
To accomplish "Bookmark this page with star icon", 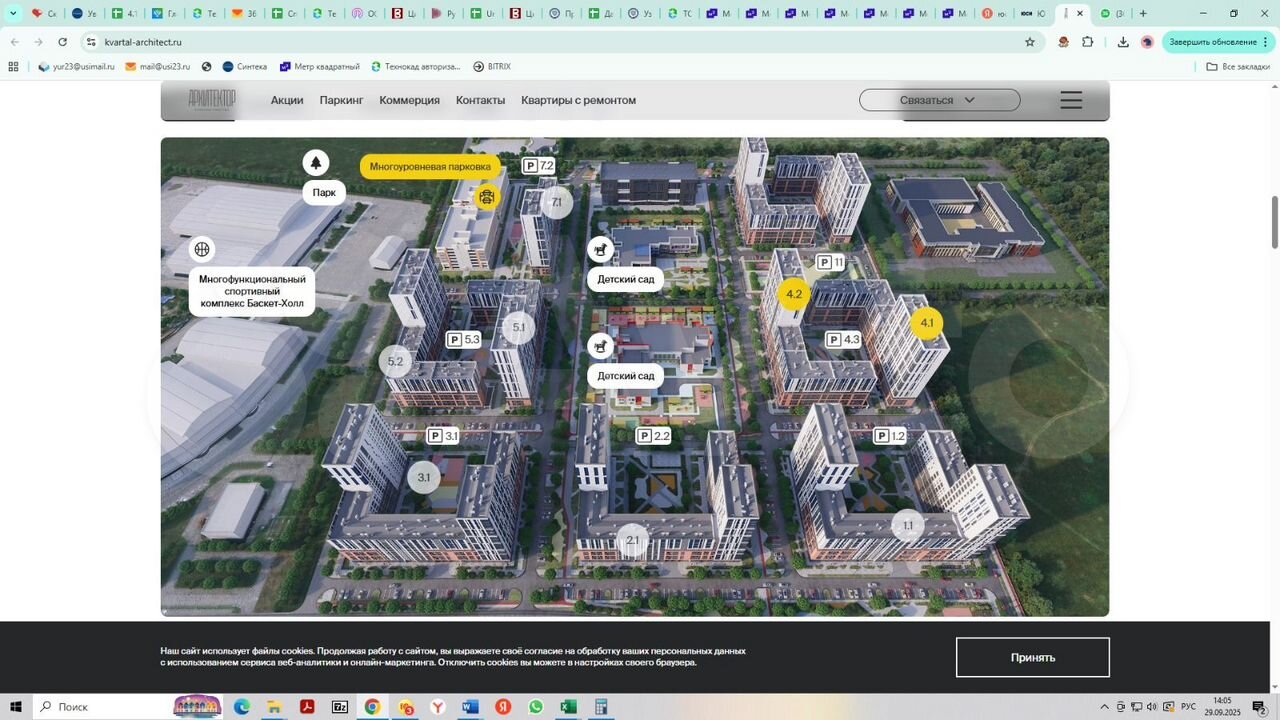I will click(1030, 42).
